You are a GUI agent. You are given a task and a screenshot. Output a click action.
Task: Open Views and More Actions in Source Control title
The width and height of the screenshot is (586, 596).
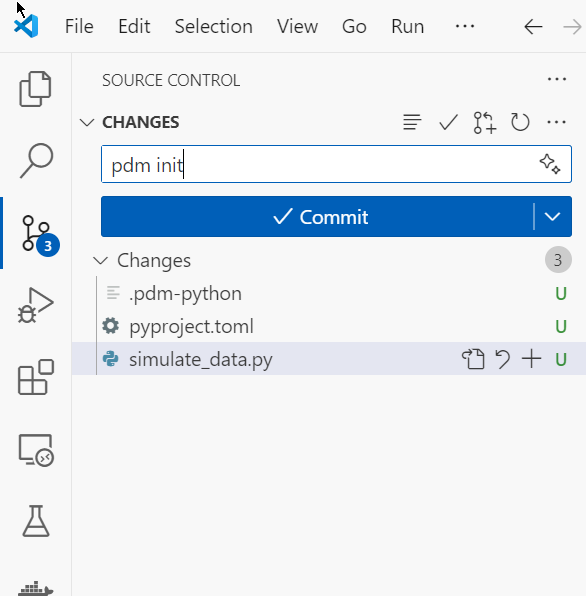pos(557,79)
